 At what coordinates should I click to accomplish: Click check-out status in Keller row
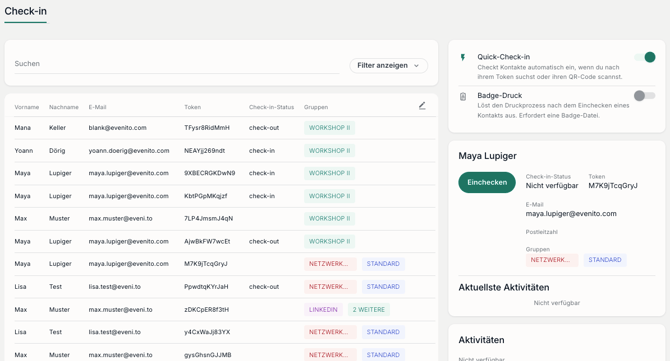coord(264,128)
